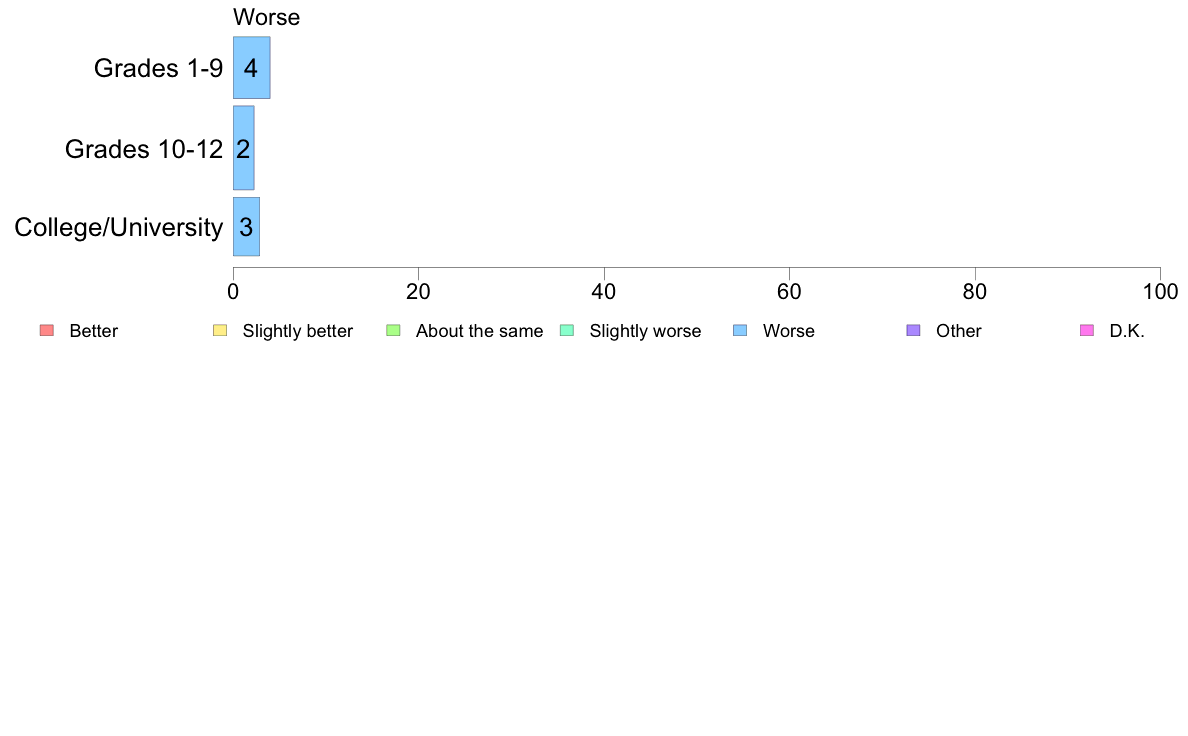Click the Worse blue legend swatch

click(x=740, y=330)
